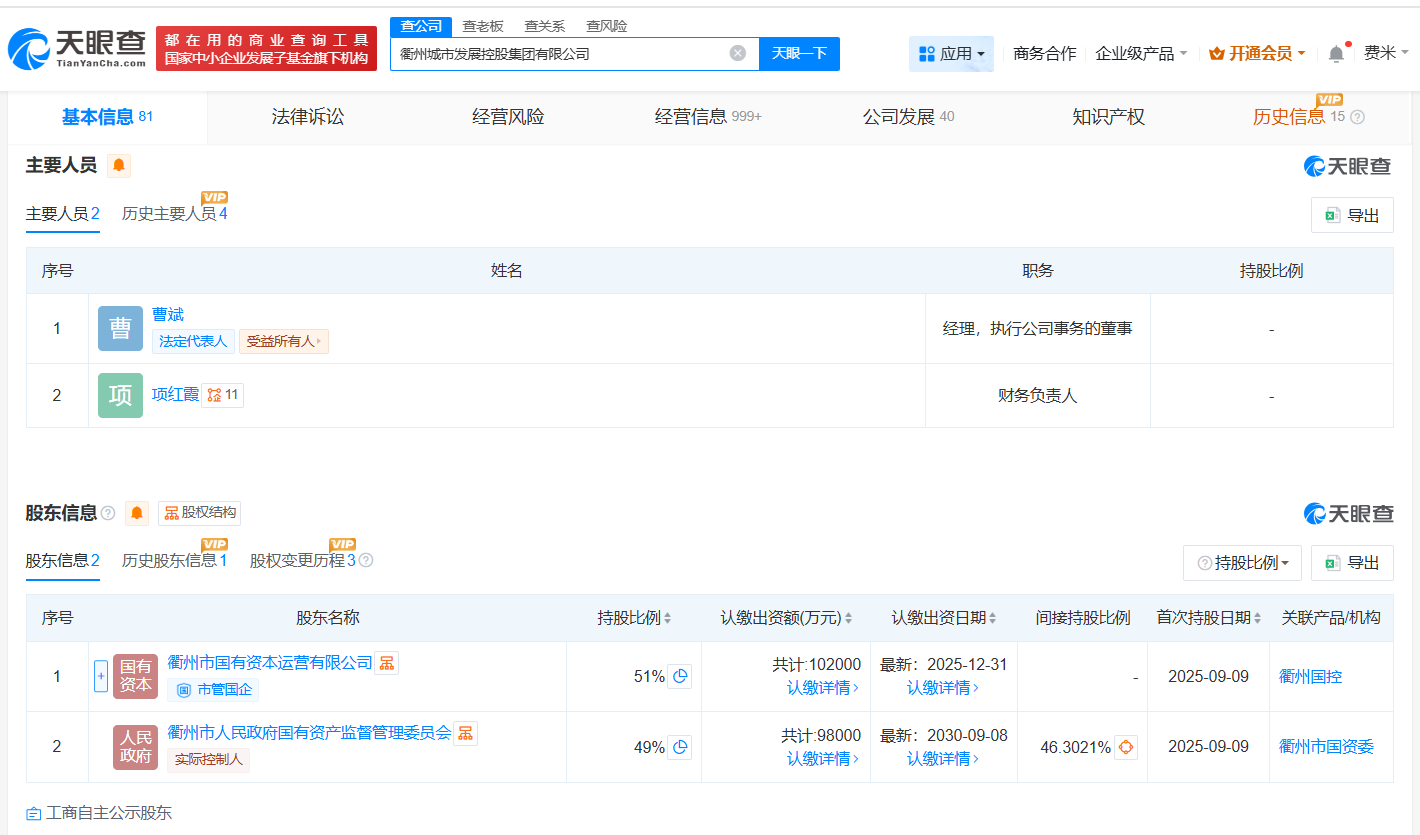Expand row for 衢州市国有资本运营有限公司
The image size is (1420, 835).
101,676
